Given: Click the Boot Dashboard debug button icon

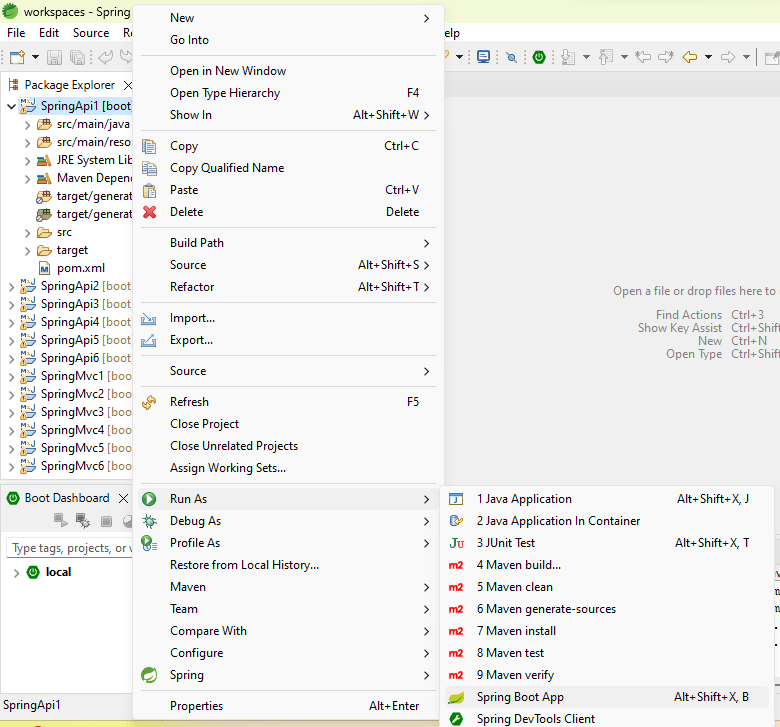Looking at the screenshot, I should click(x=83, y=520).
